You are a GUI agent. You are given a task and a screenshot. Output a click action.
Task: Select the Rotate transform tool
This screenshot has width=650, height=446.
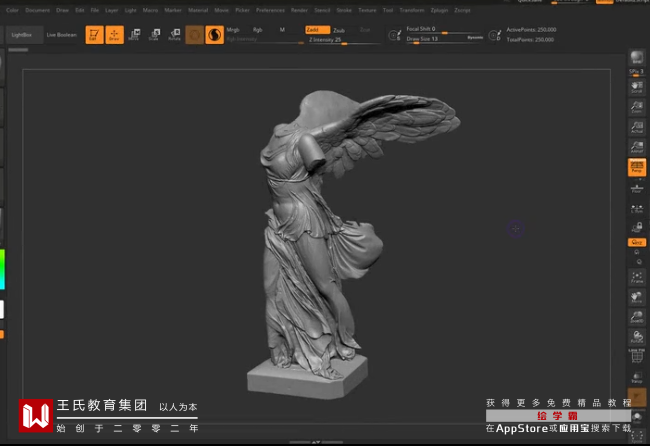tap(175, 34)
